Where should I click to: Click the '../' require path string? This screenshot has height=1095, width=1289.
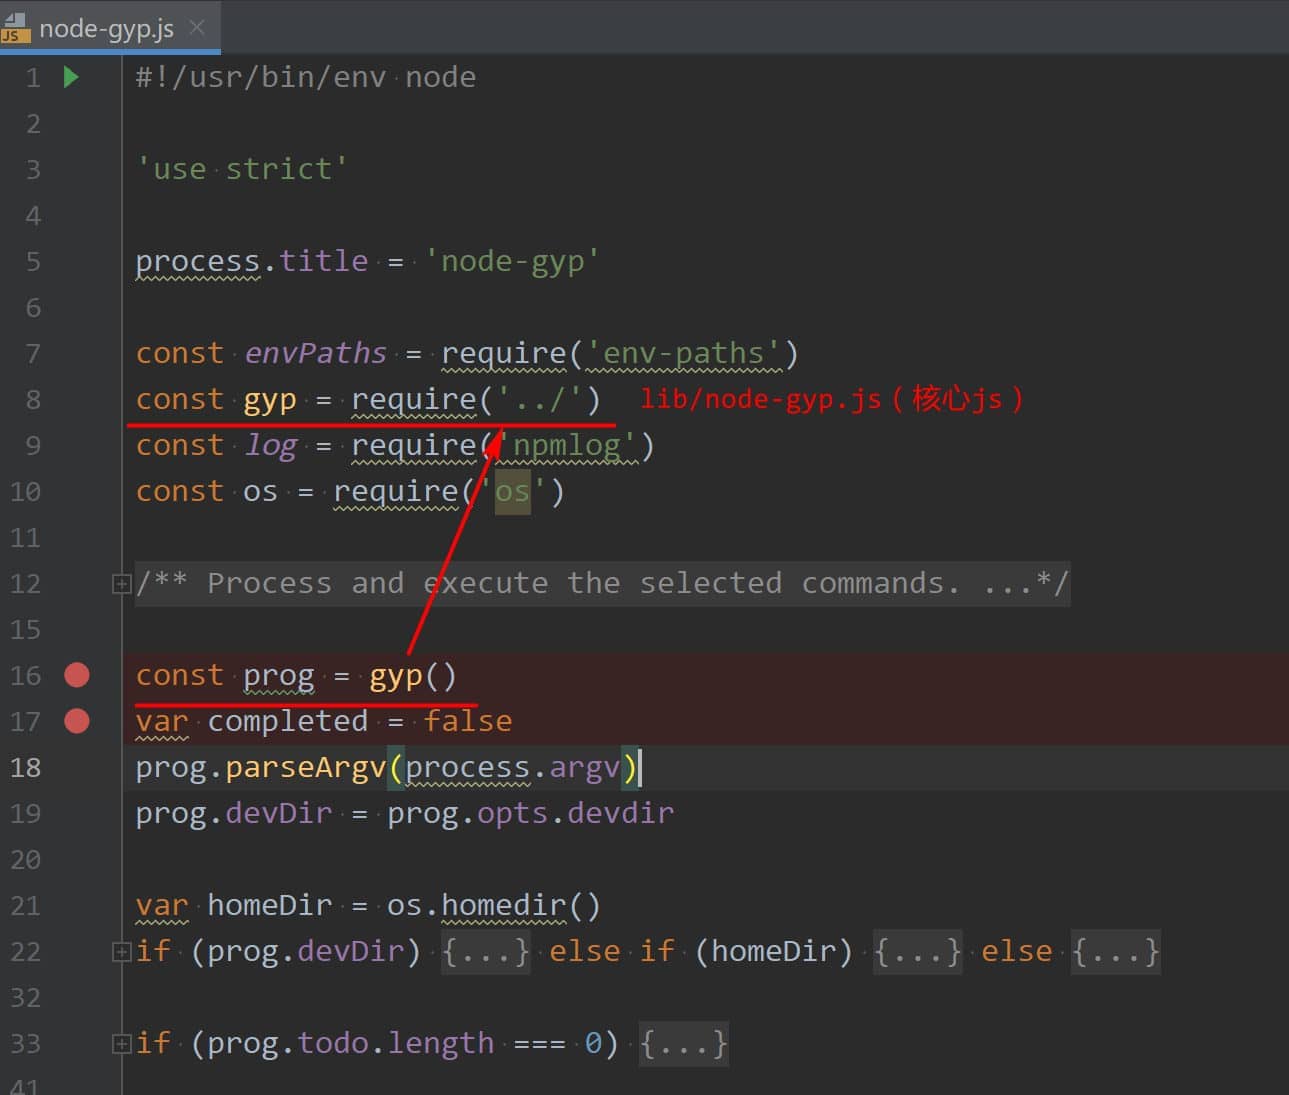coord(540,399)
